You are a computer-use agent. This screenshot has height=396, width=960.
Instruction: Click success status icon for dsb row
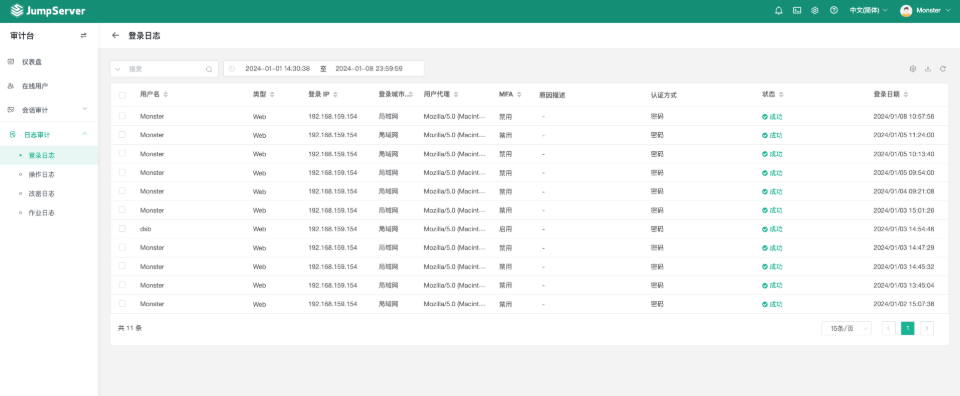pyautogui.click(x=765, y=229)
